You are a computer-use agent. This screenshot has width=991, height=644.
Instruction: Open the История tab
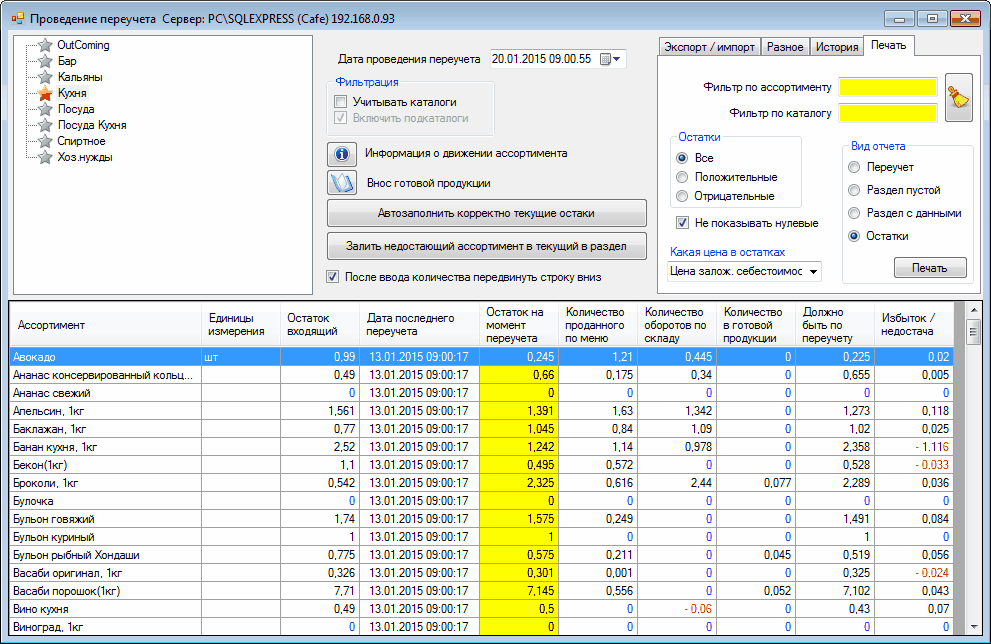coord(836,47)
